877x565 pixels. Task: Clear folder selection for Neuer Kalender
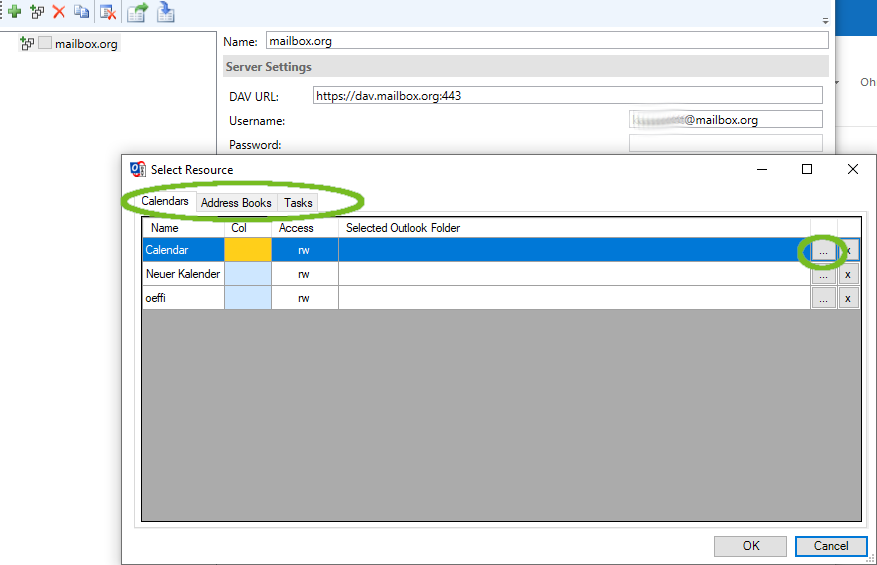tap(848, 275)
